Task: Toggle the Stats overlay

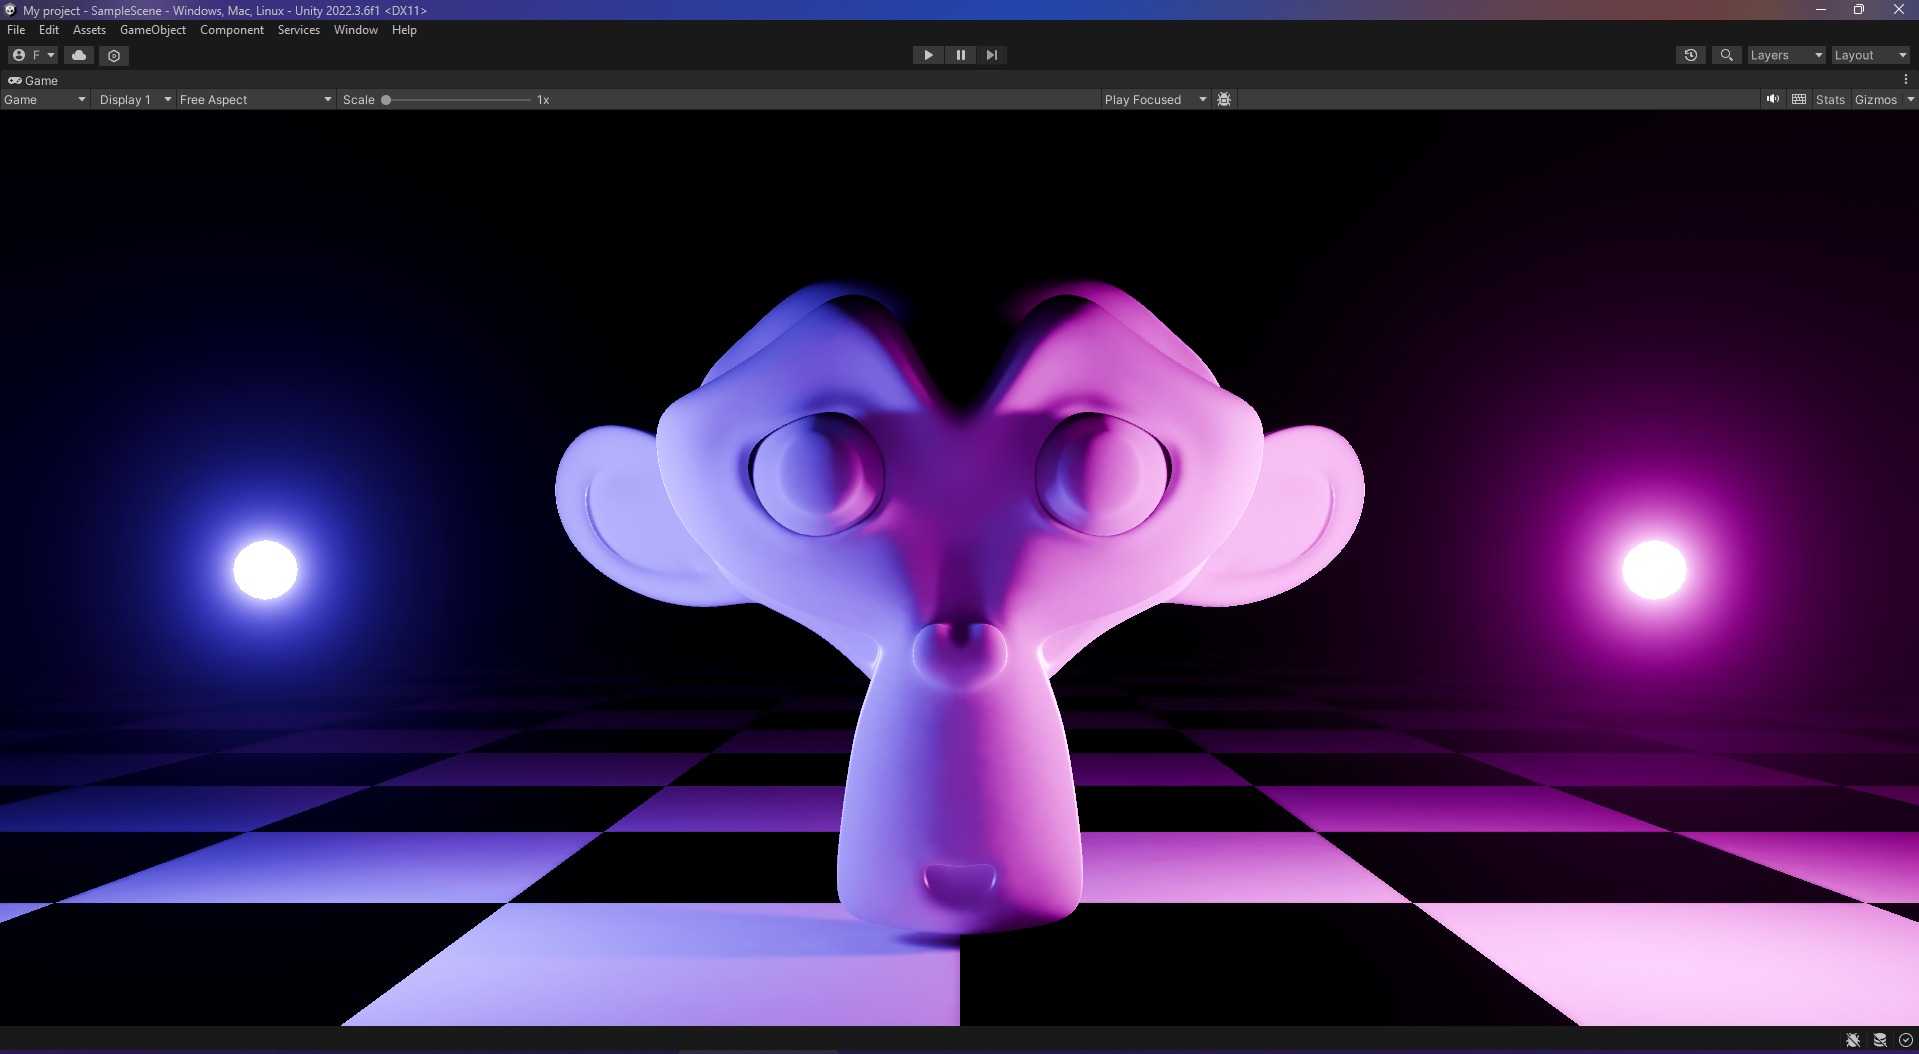Action: (1829, 99)
